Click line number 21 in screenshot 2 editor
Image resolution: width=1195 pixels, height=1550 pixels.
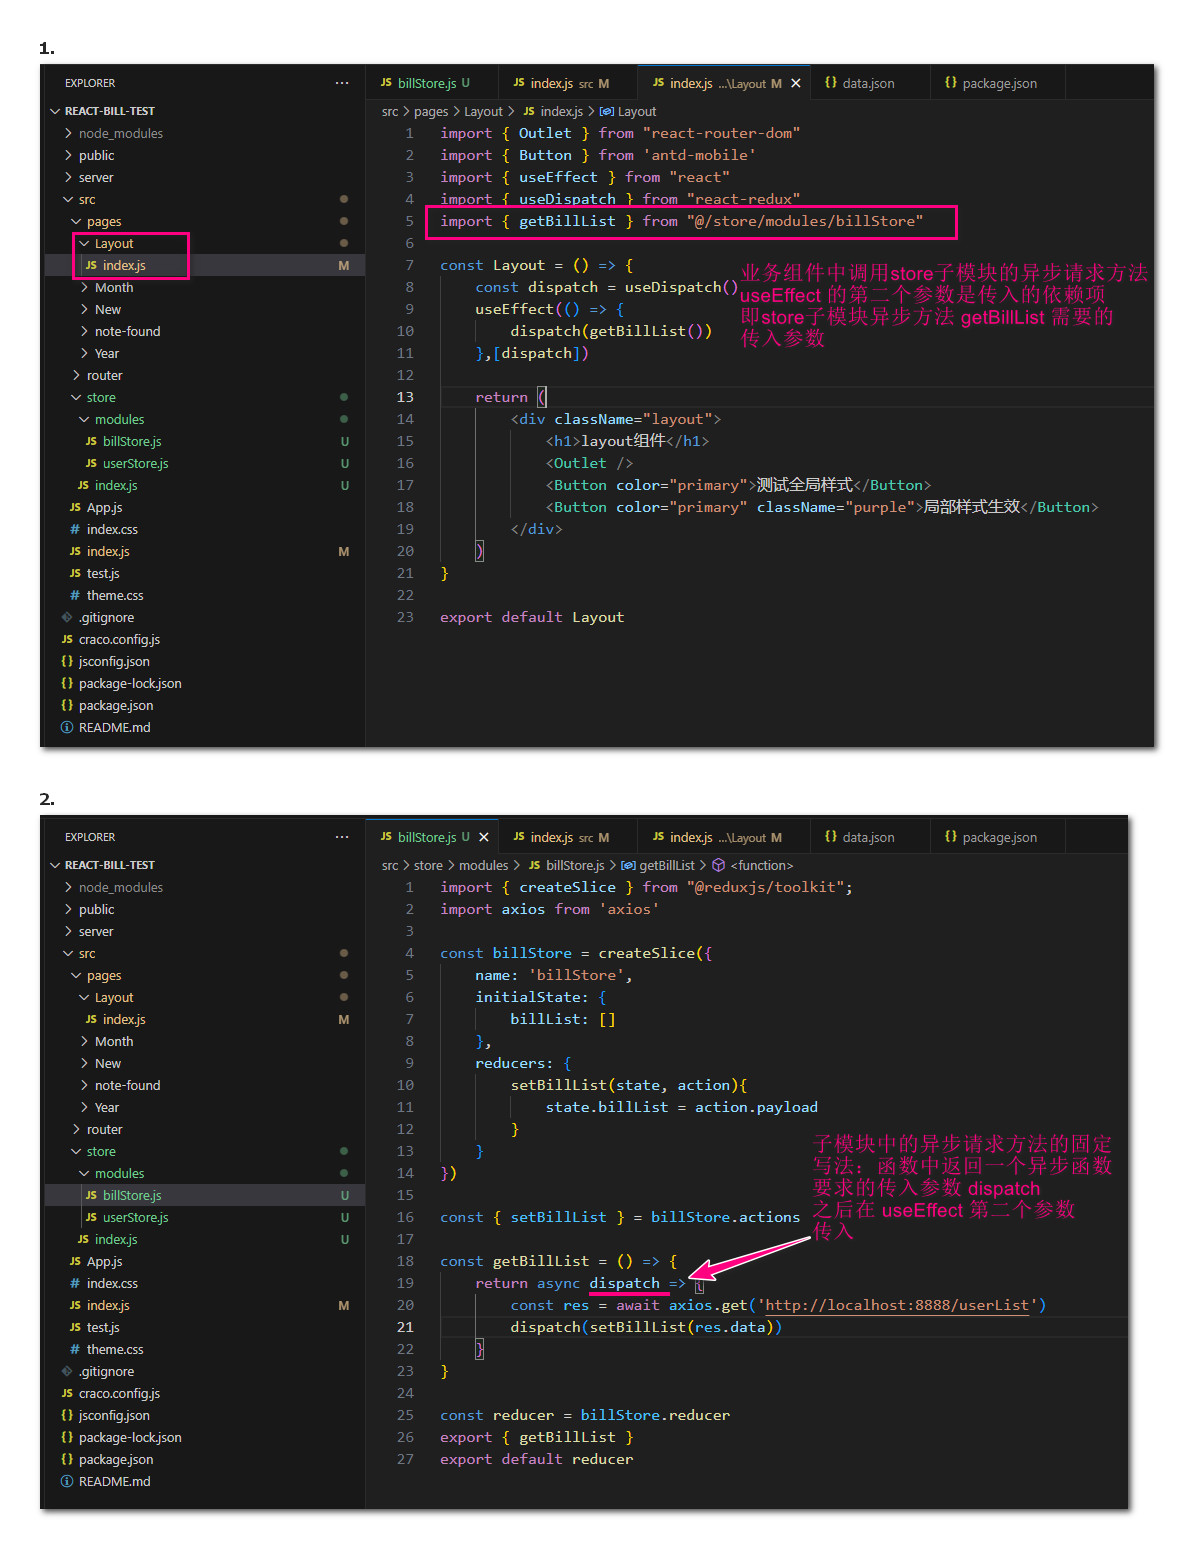pyautogui.click(x=405, y=1327)
